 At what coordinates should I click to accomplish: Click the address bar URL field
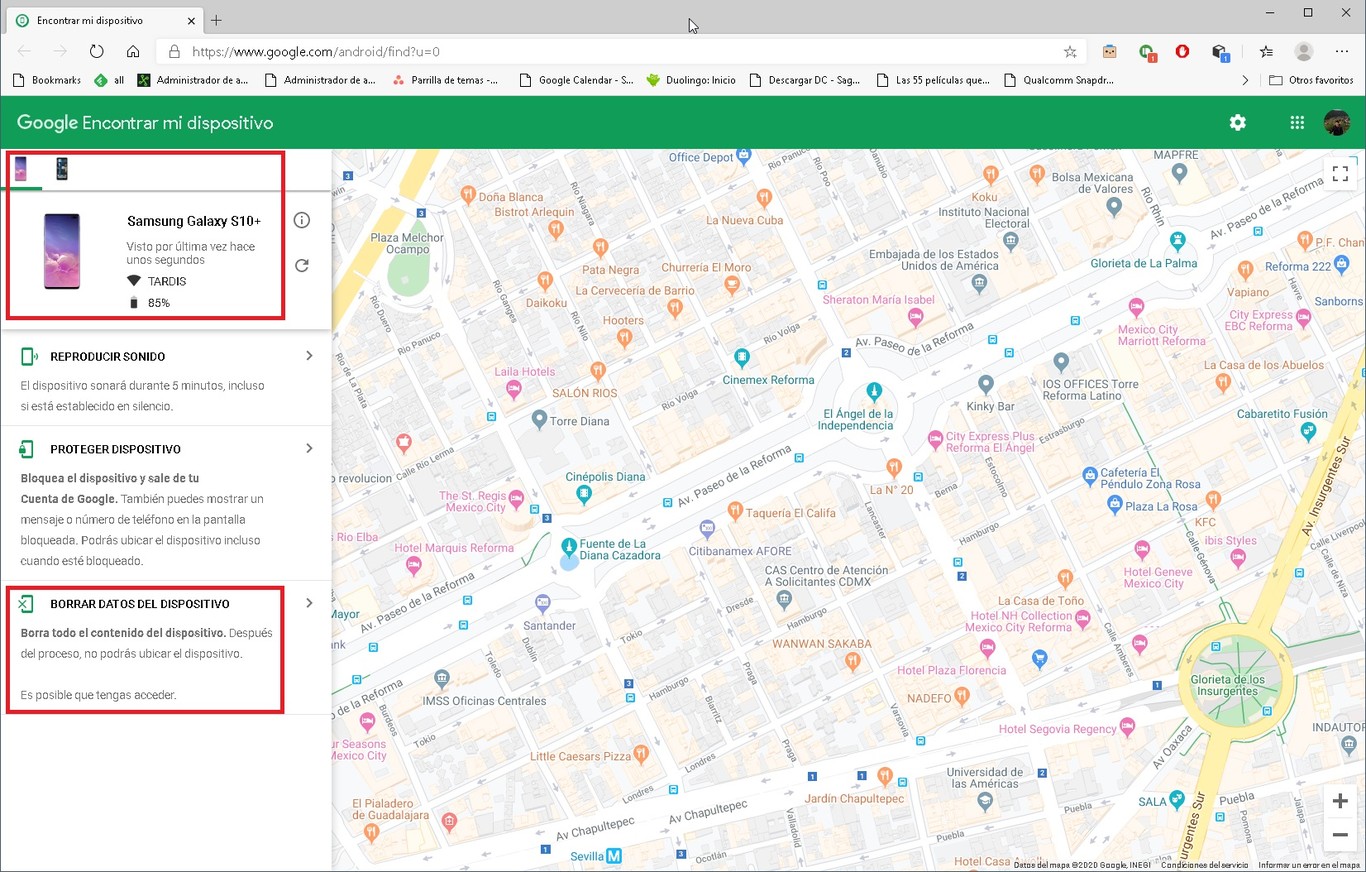point(620,51)
